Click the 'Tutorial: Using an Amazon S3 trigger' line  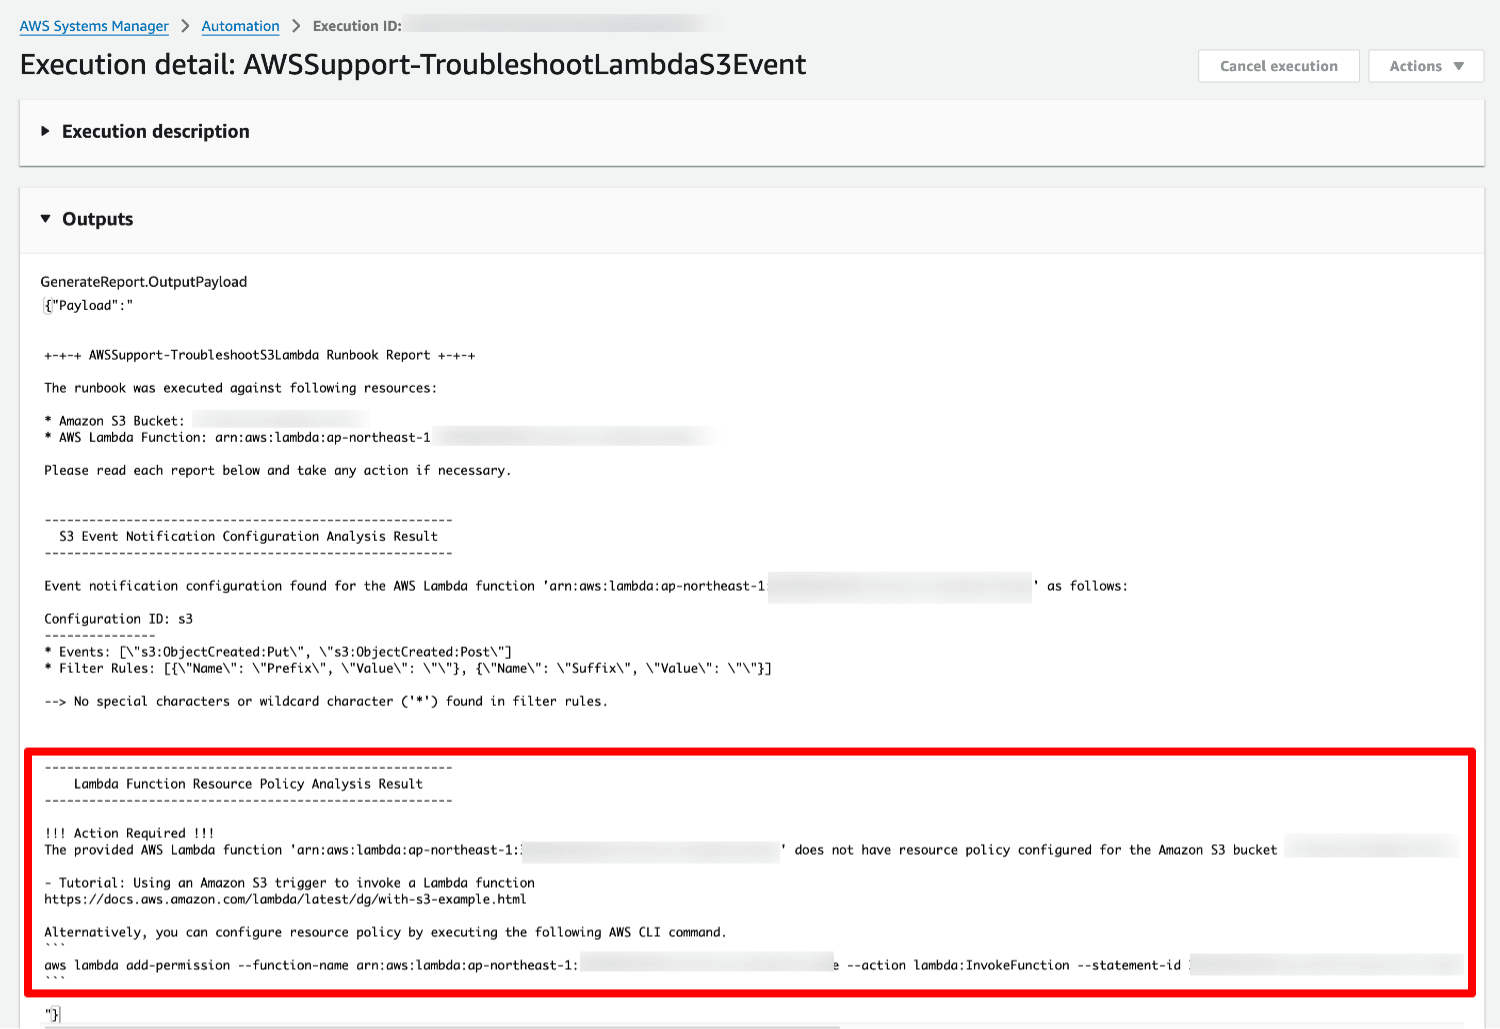(289, 883)
